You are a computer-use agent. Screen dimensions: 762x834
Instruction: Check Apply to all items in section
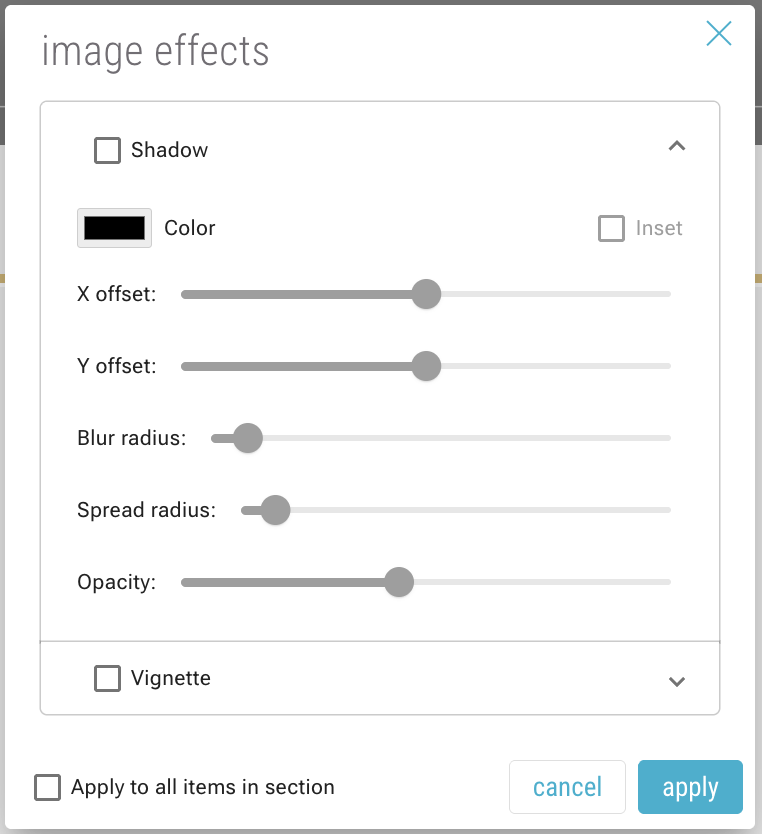point(47,787)
